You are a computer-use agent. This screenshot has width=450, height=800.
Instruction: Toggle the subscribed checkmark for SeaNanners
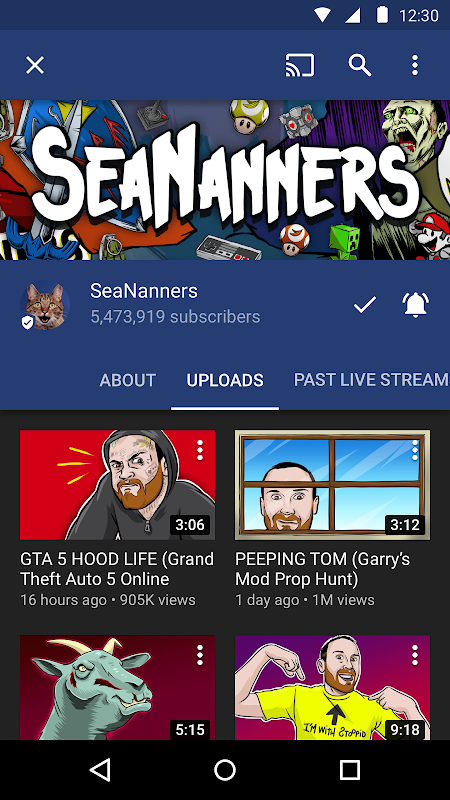point(365,305)
